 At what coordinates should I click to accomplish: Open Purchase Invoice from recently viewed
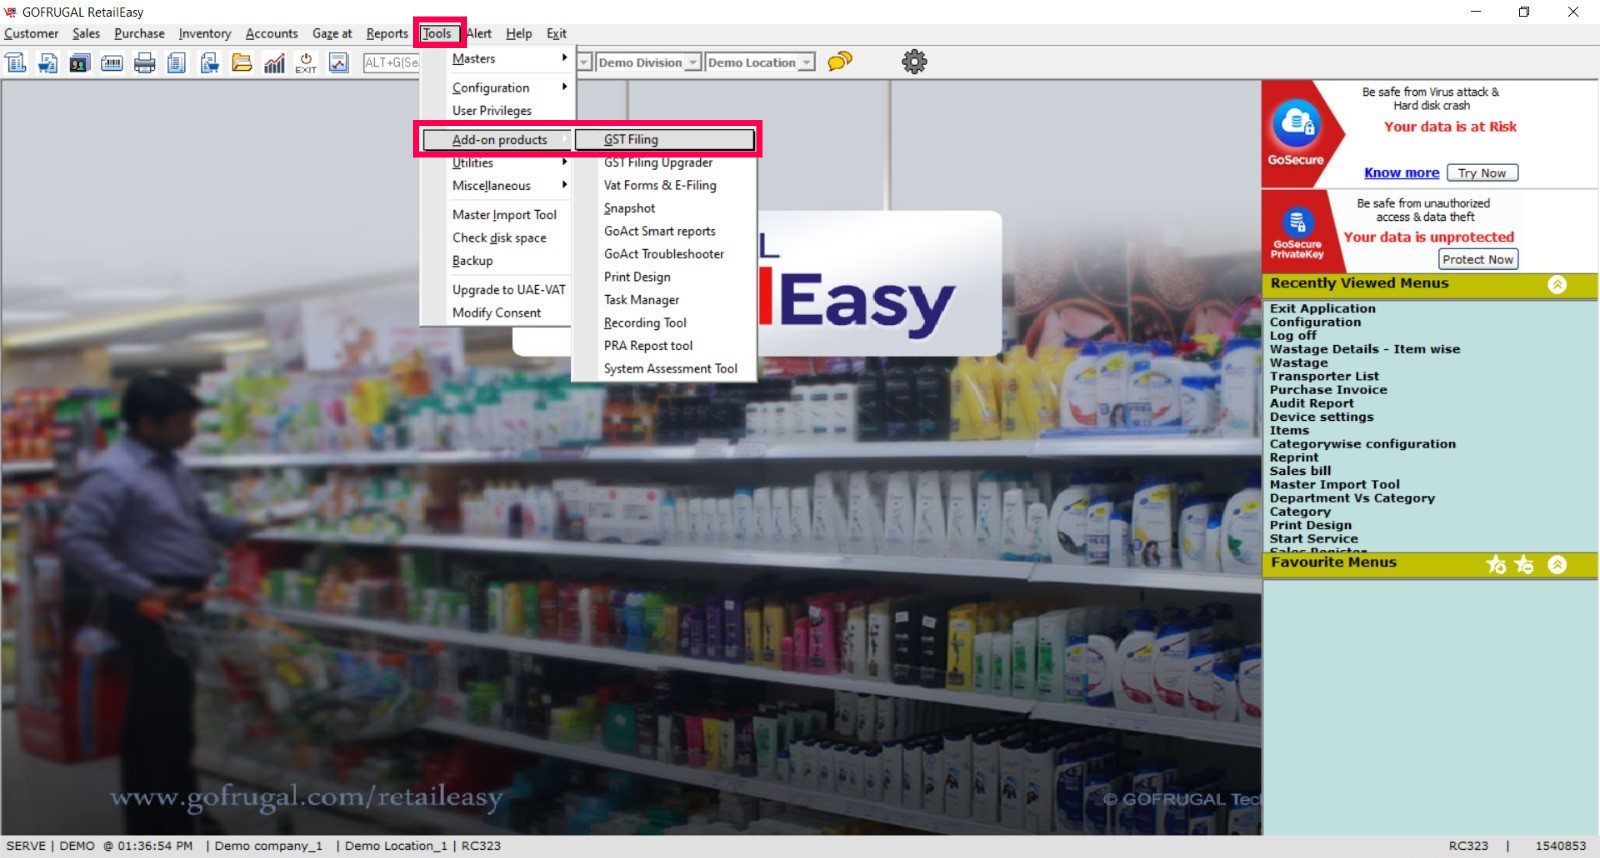1328,390
